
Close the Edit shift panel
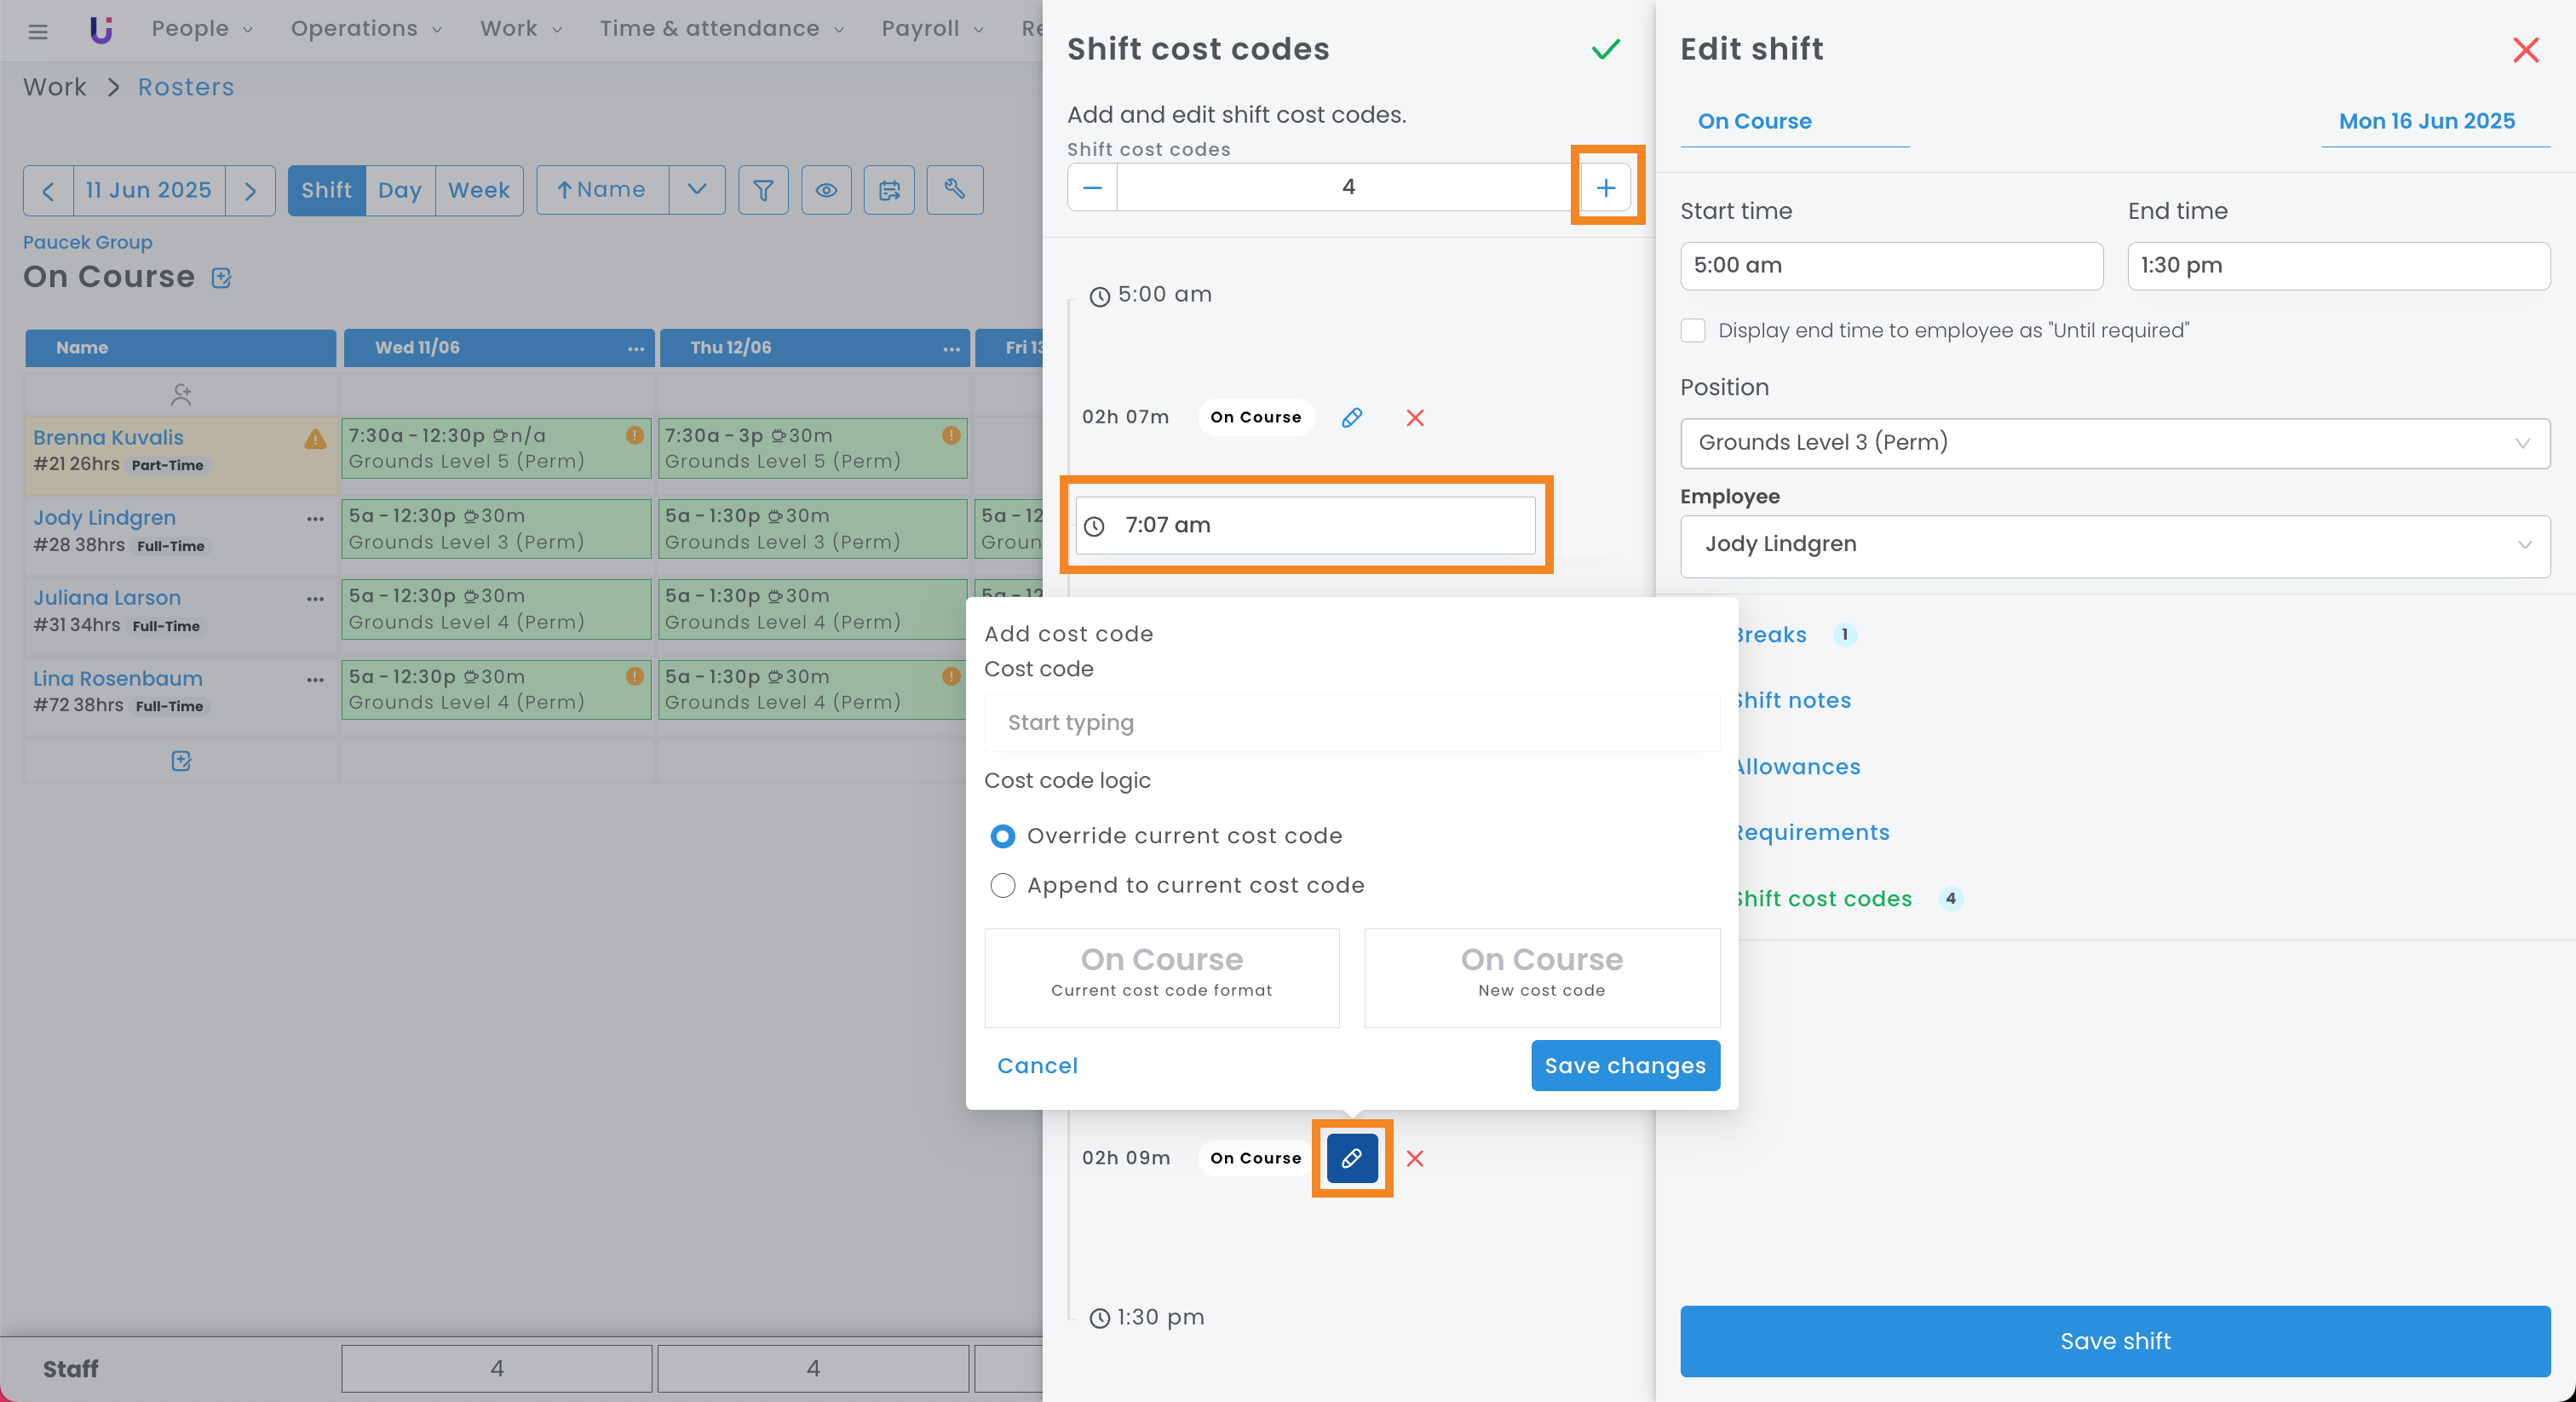click(2525, 50)
